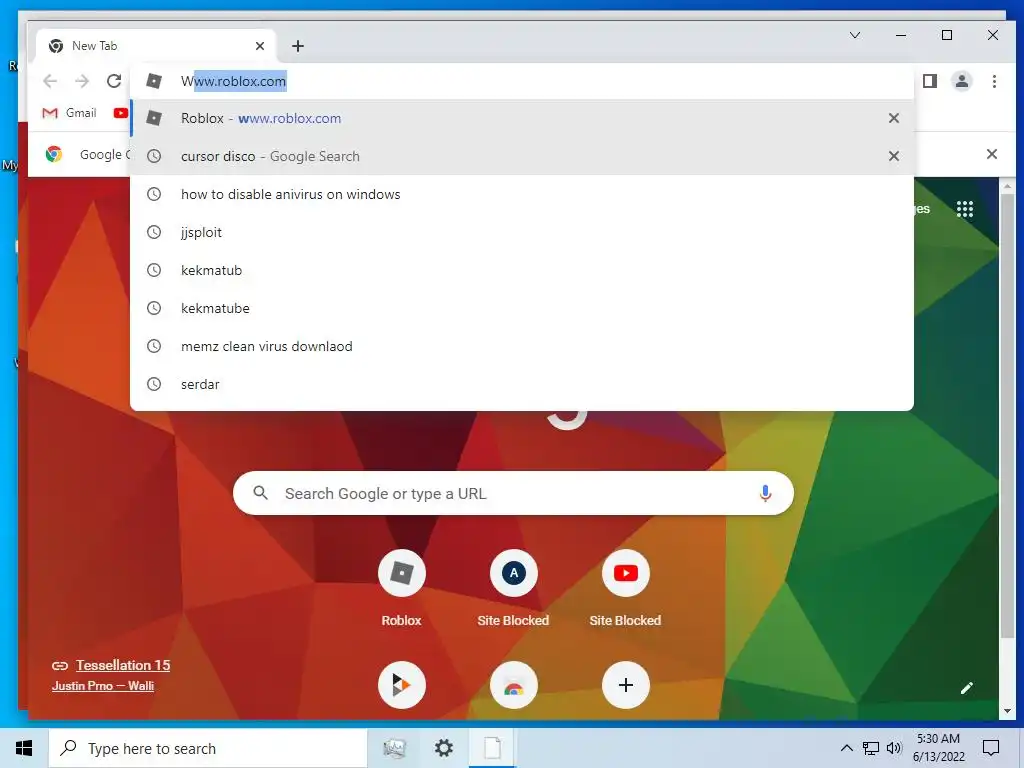Choose the kekmatube suggestion

pos(522,308)
